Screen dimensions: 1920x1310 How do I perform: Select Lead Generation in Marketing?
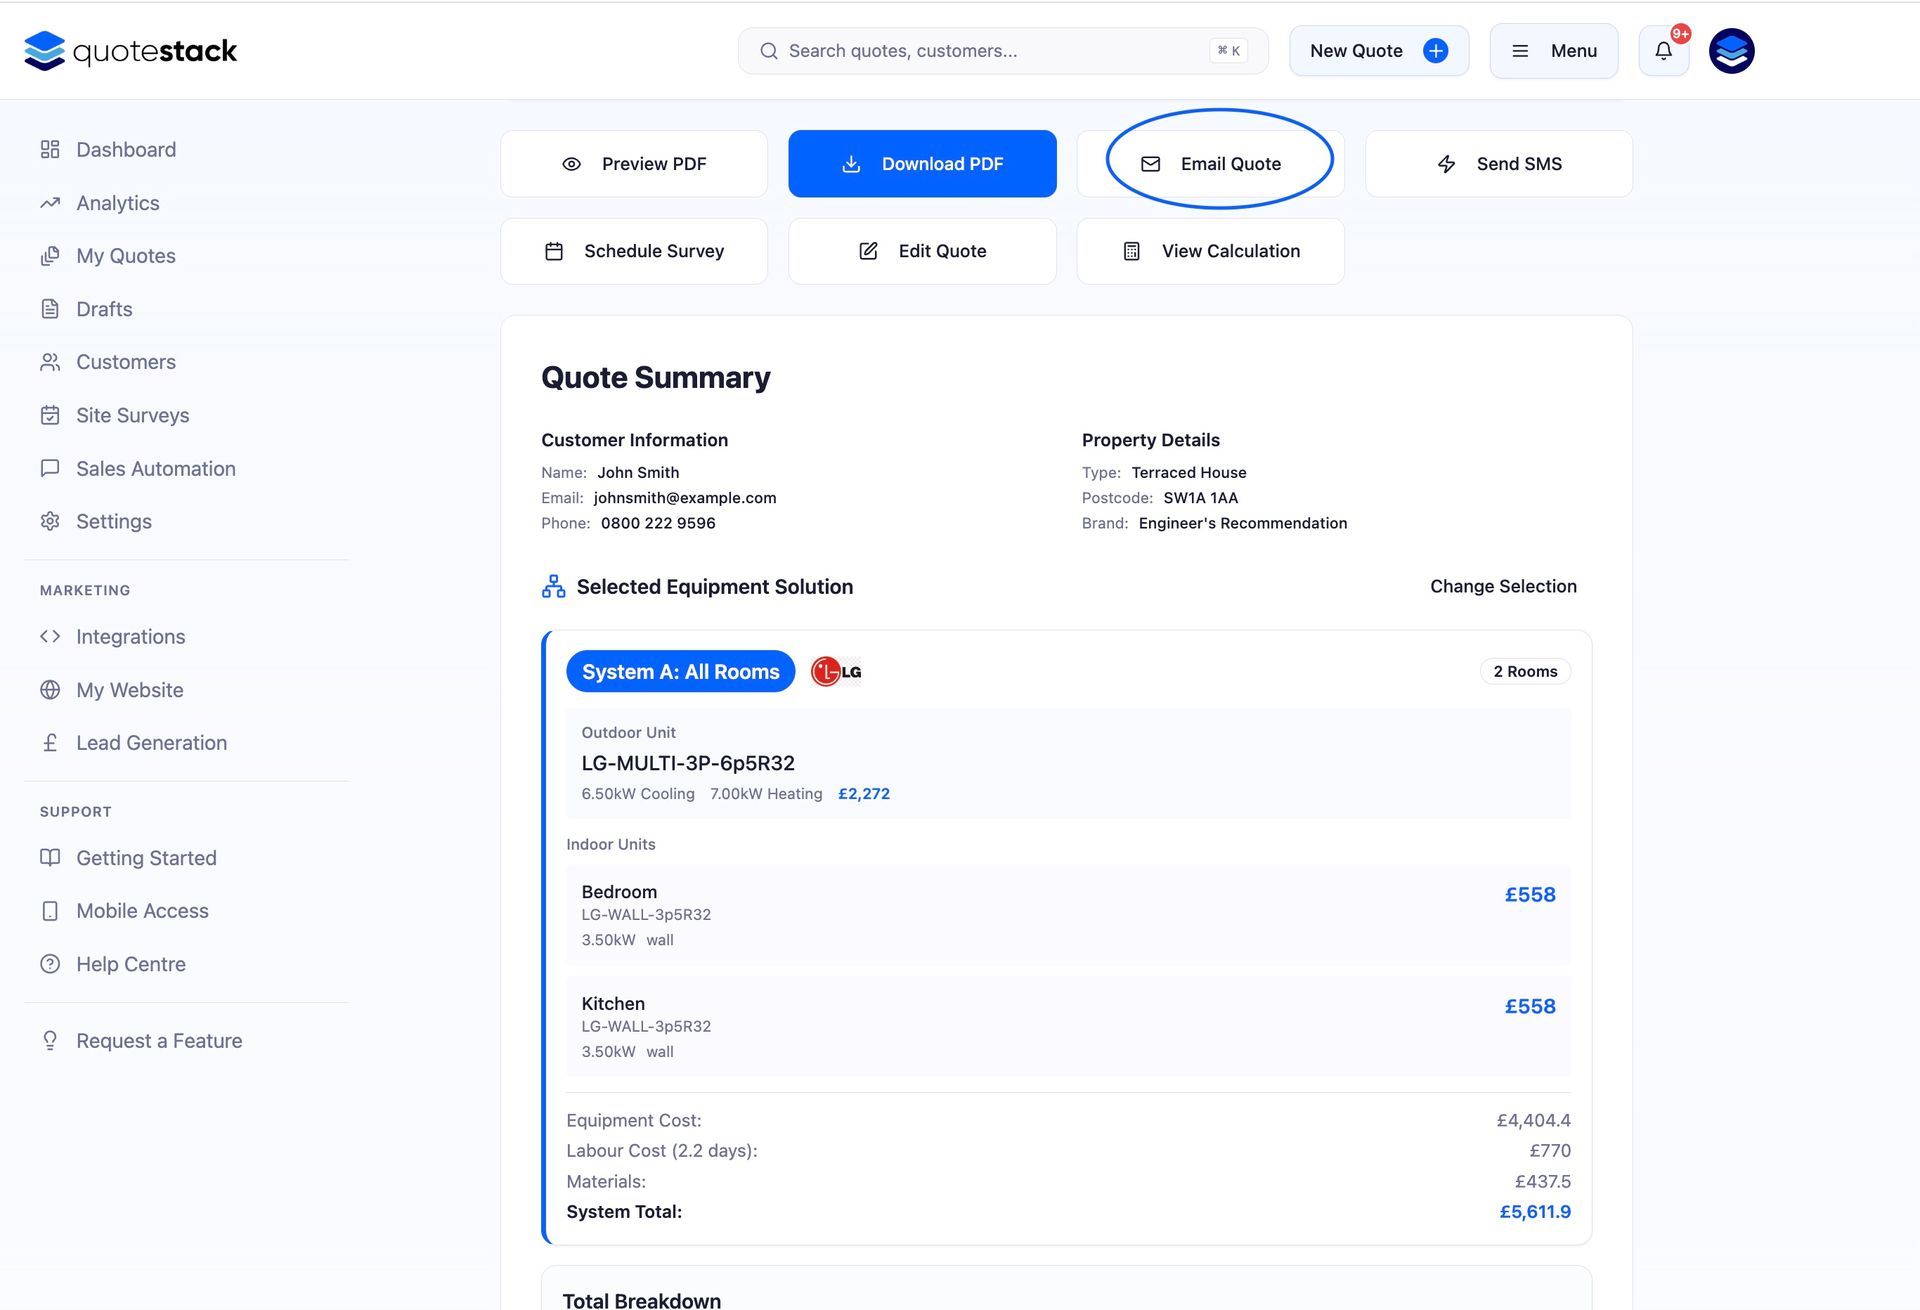tap(151, 743)
